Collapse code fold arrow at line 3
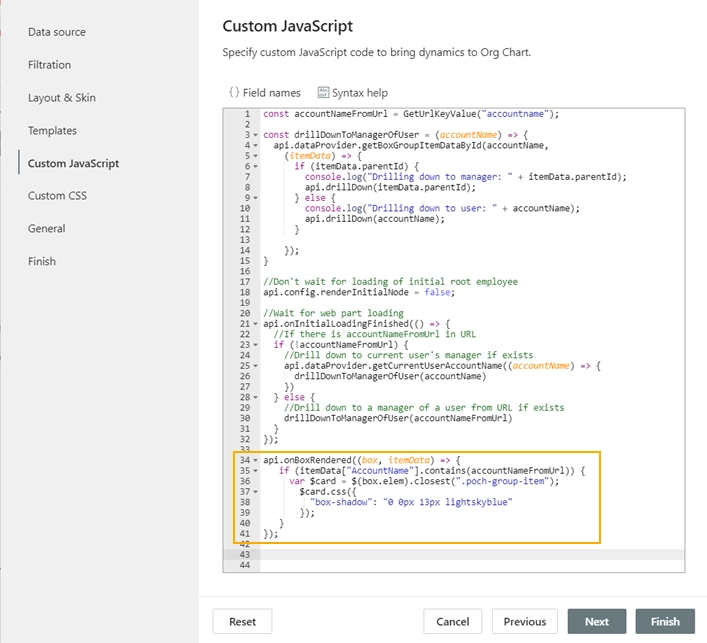Image resolution: width=707 pixels, height=643 pixels. (256, 135)
